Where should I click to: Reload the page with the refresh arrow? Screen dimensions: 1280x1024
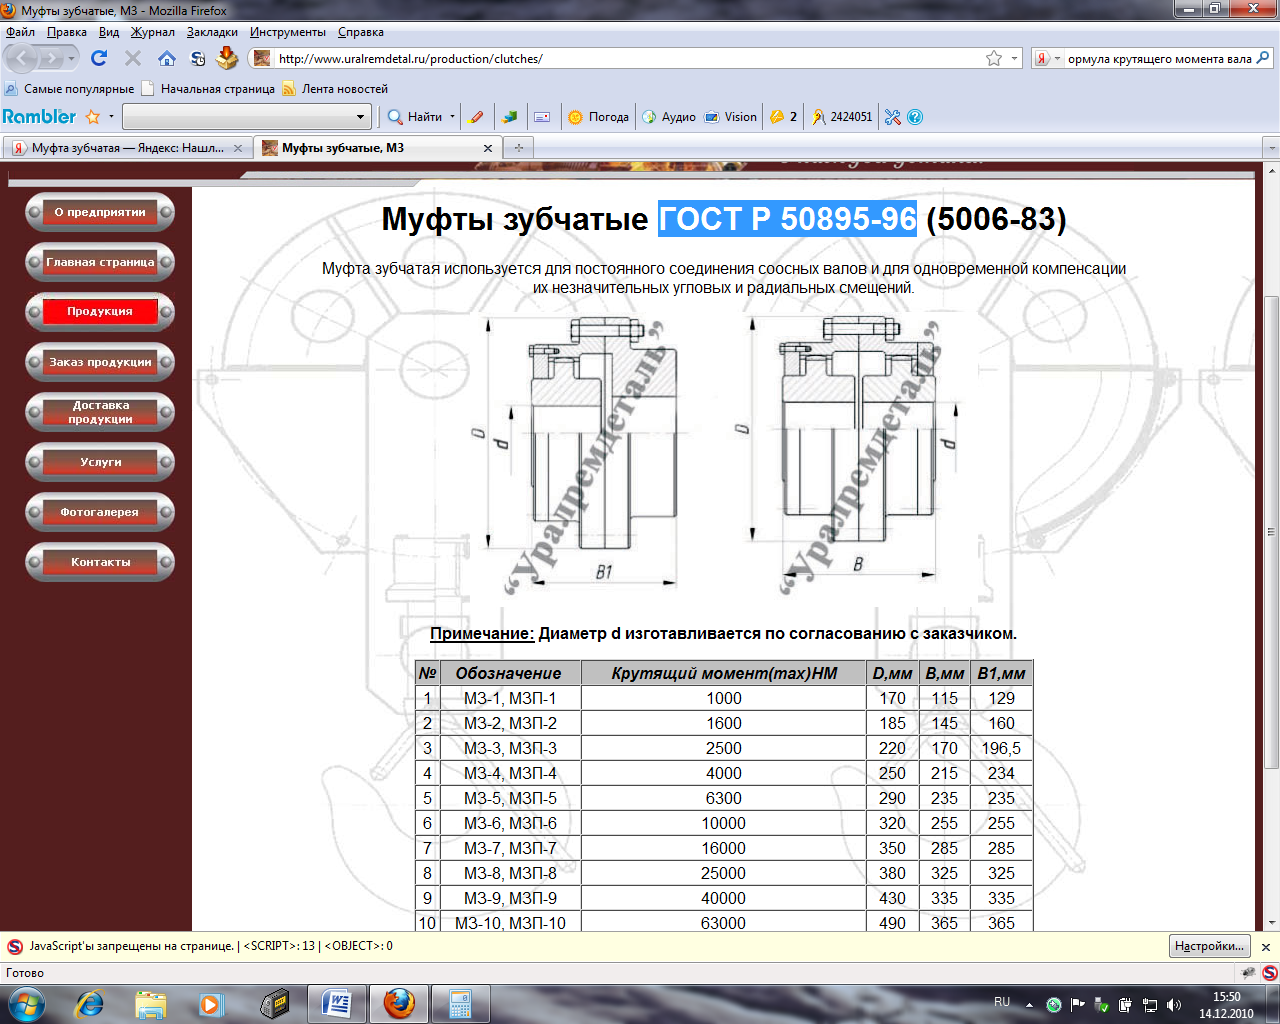tap(99, 58)
